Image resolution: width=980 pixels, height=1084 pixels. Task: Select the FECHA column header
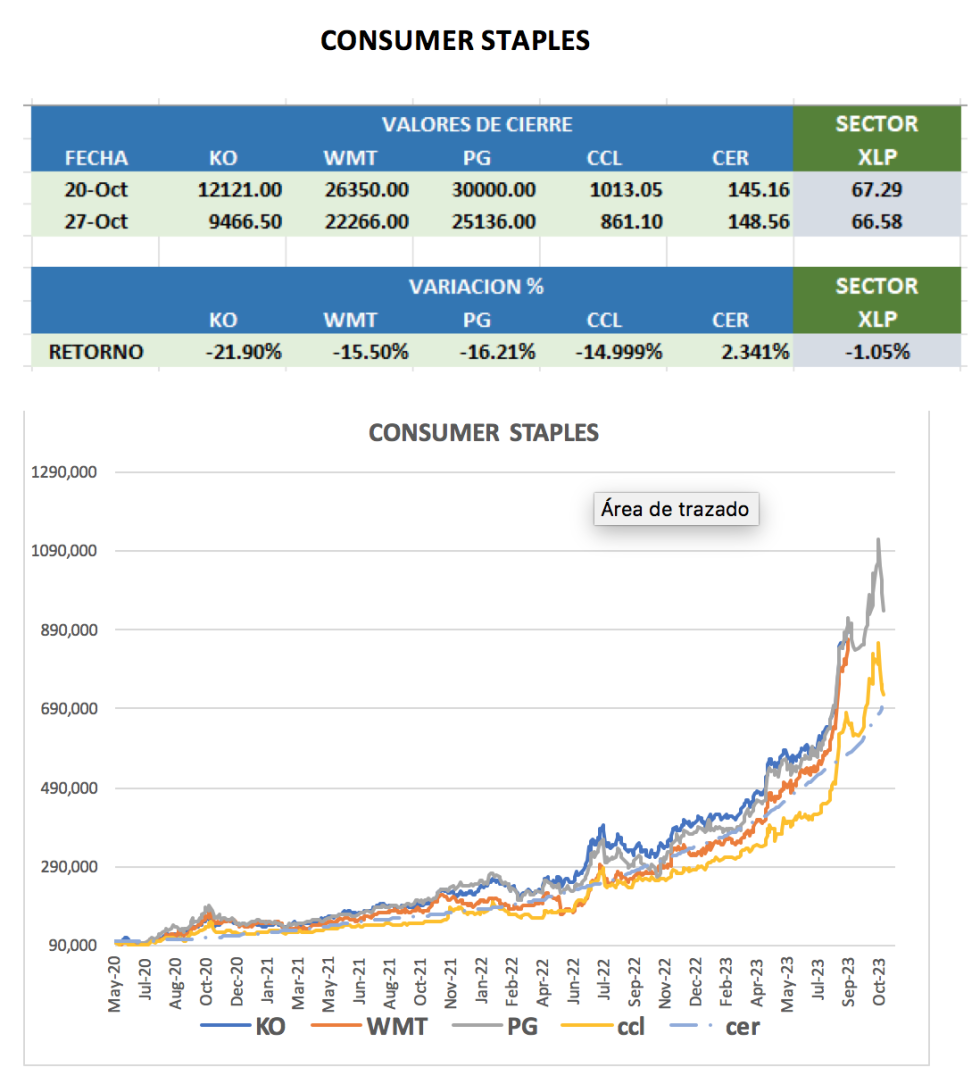coord(96,158)
